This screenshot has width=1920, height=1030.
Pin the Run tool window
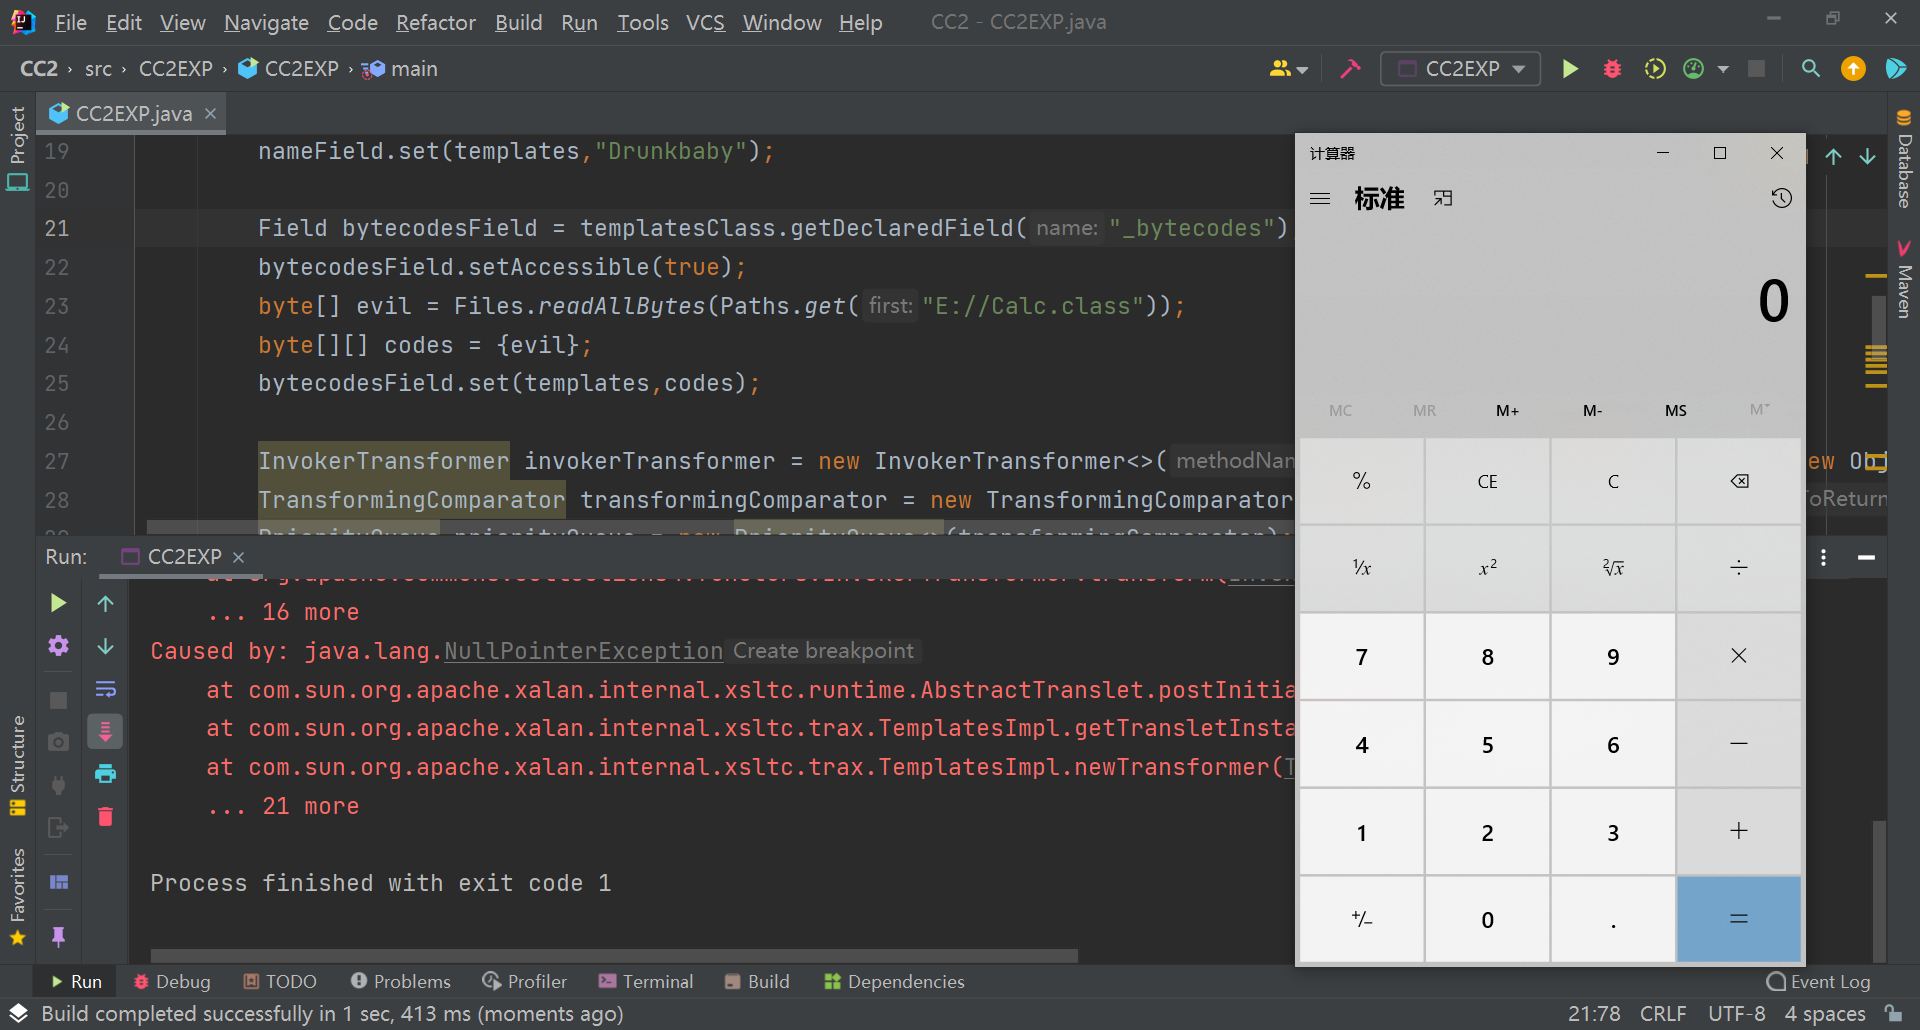coord(59,937)
